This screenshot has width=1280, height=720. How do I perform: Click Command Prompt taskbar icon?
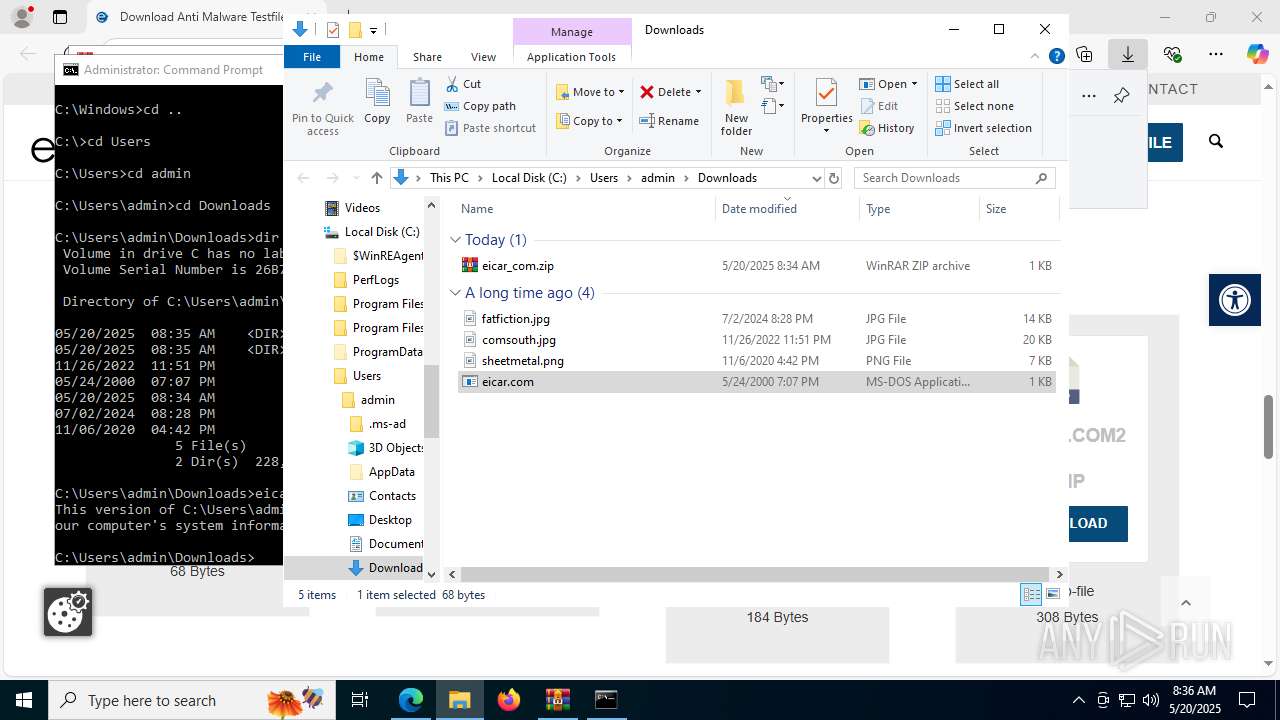606,699
